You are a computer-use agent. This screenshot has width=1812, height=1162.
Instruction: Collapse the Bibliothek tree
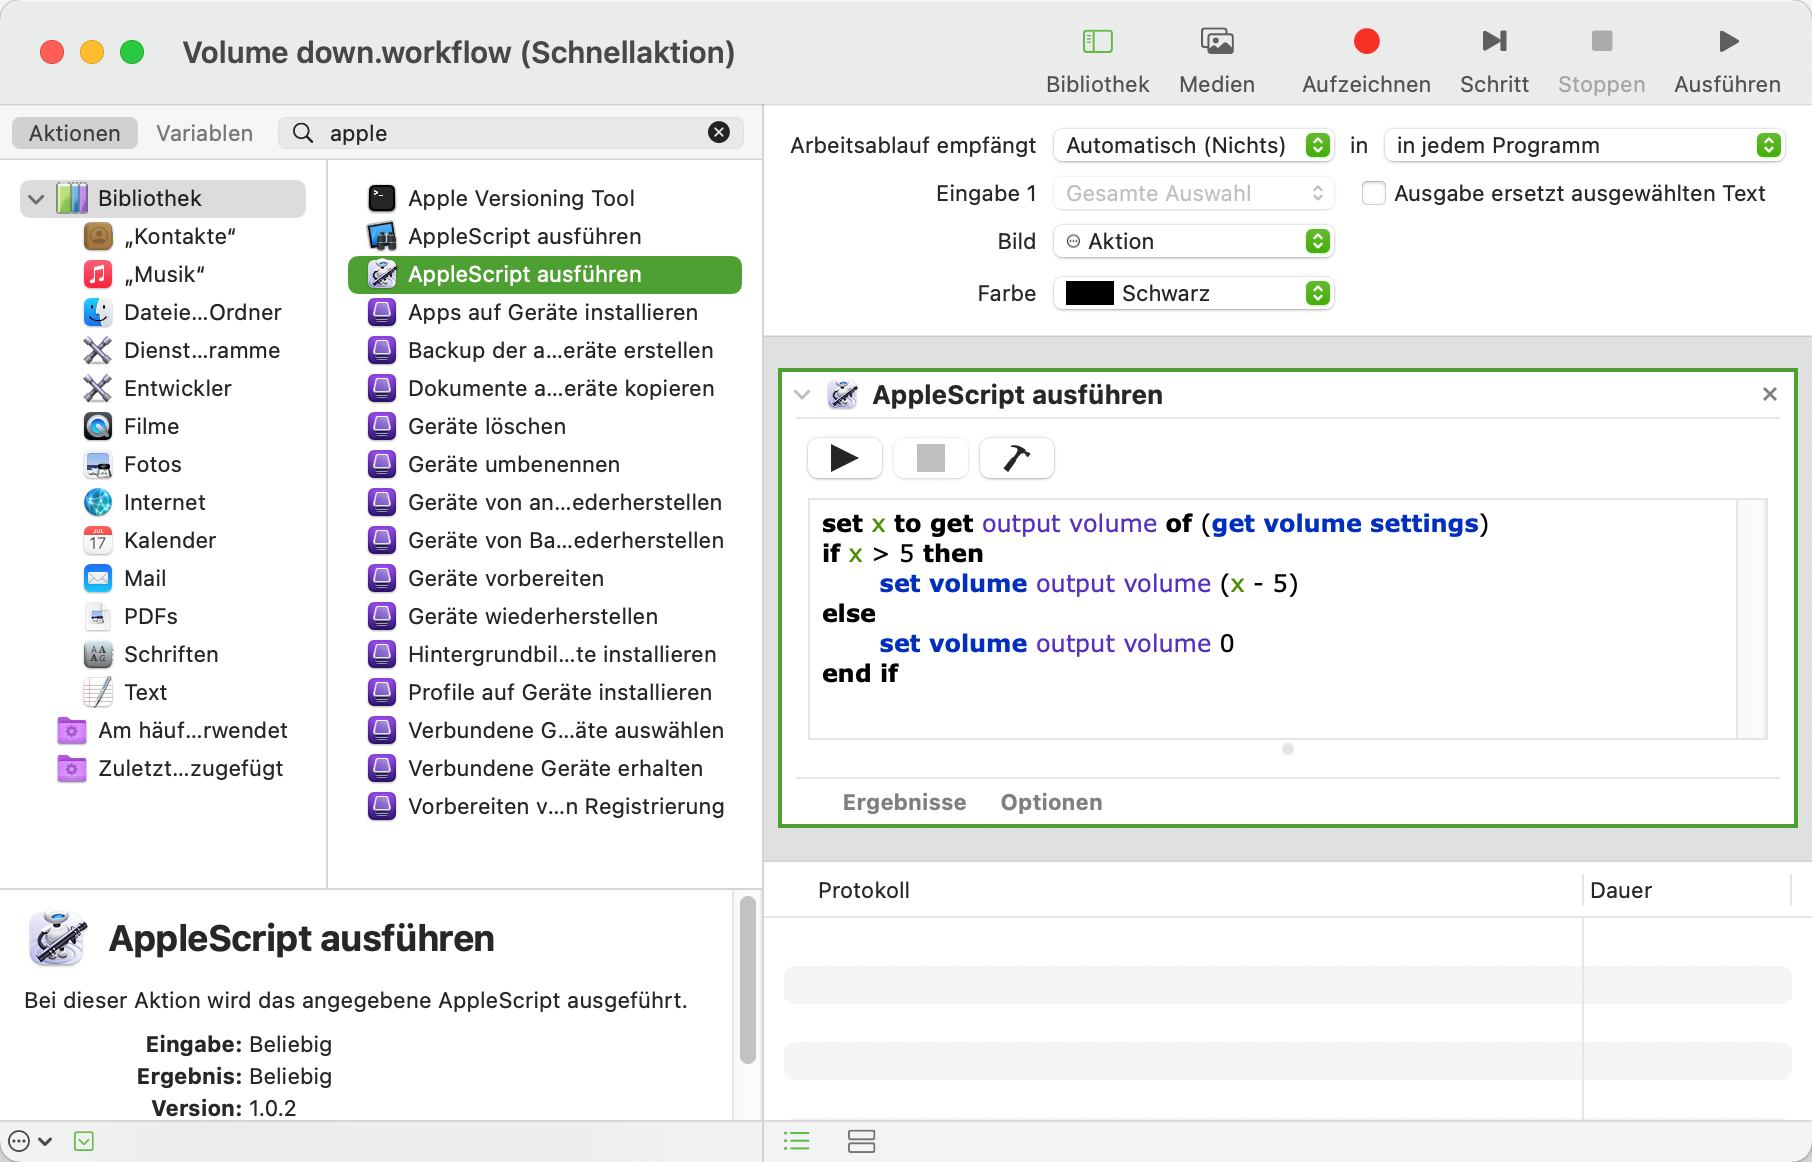click(36, 199)
